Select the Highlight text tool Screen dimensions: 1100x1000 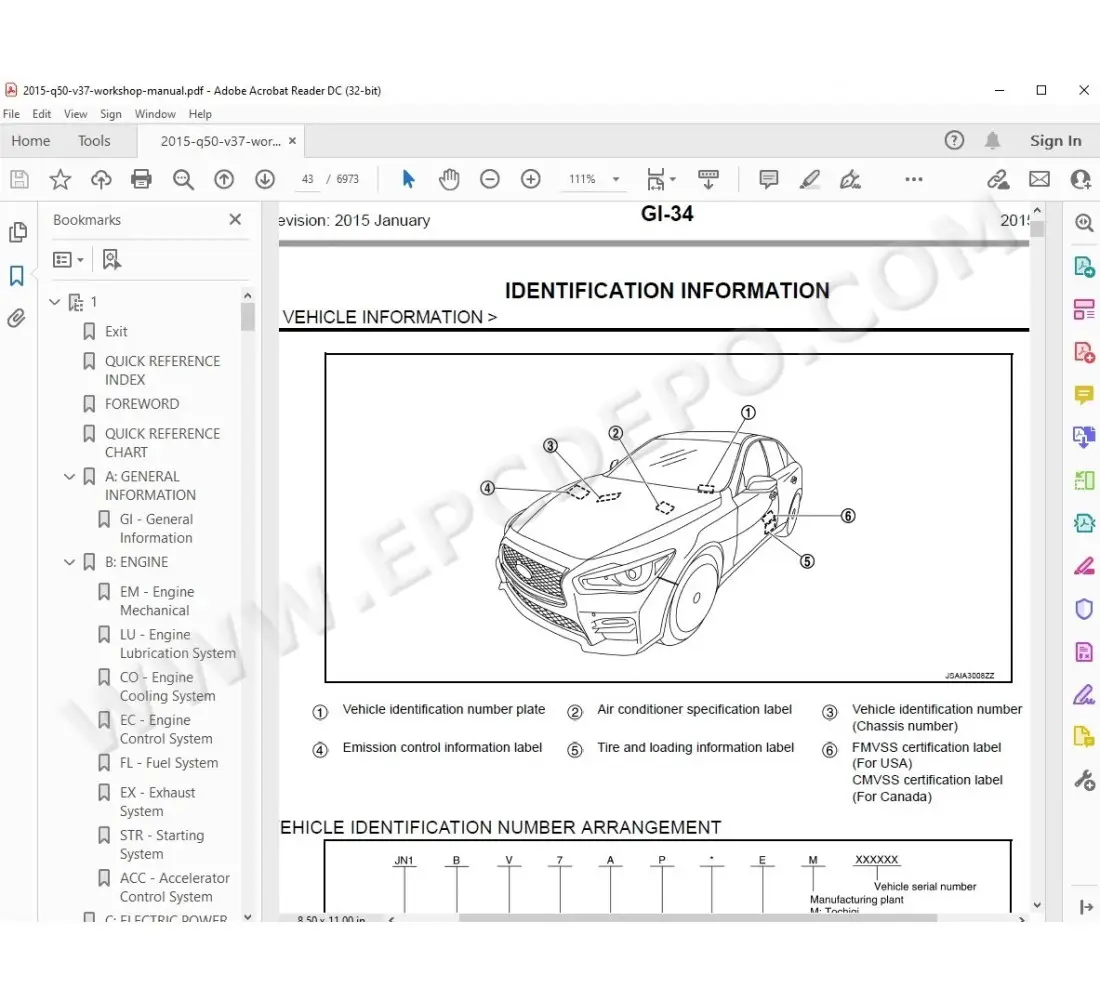[810, 179]
